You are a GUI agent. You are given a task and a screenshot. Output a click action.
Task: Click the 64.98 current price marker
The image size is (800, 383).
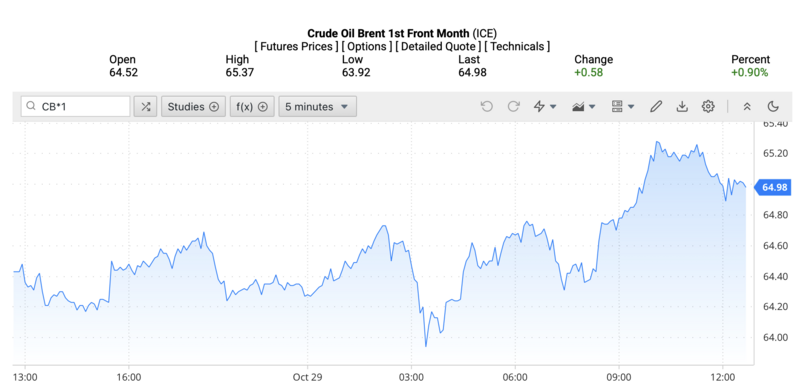coord(772,187)
